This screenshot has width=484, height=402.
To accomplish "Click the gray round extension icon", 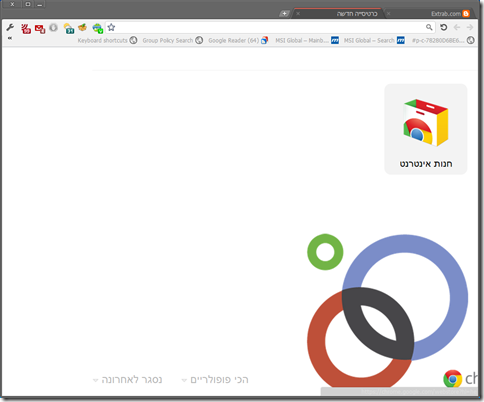I will pyautogui.click(x=53, y=28).
